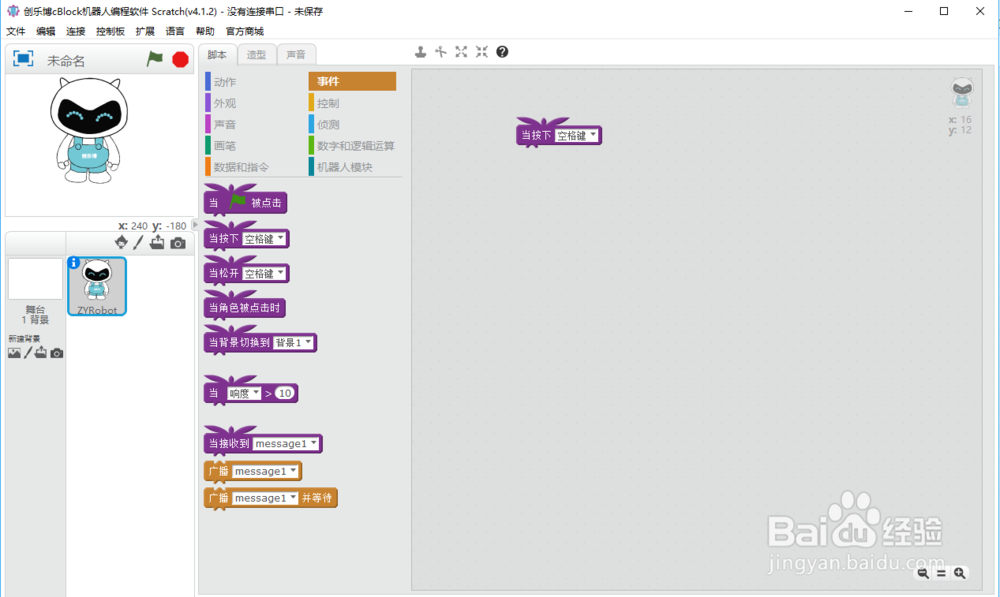Choose a new sprite from the library icon

(x=121, y=243)
